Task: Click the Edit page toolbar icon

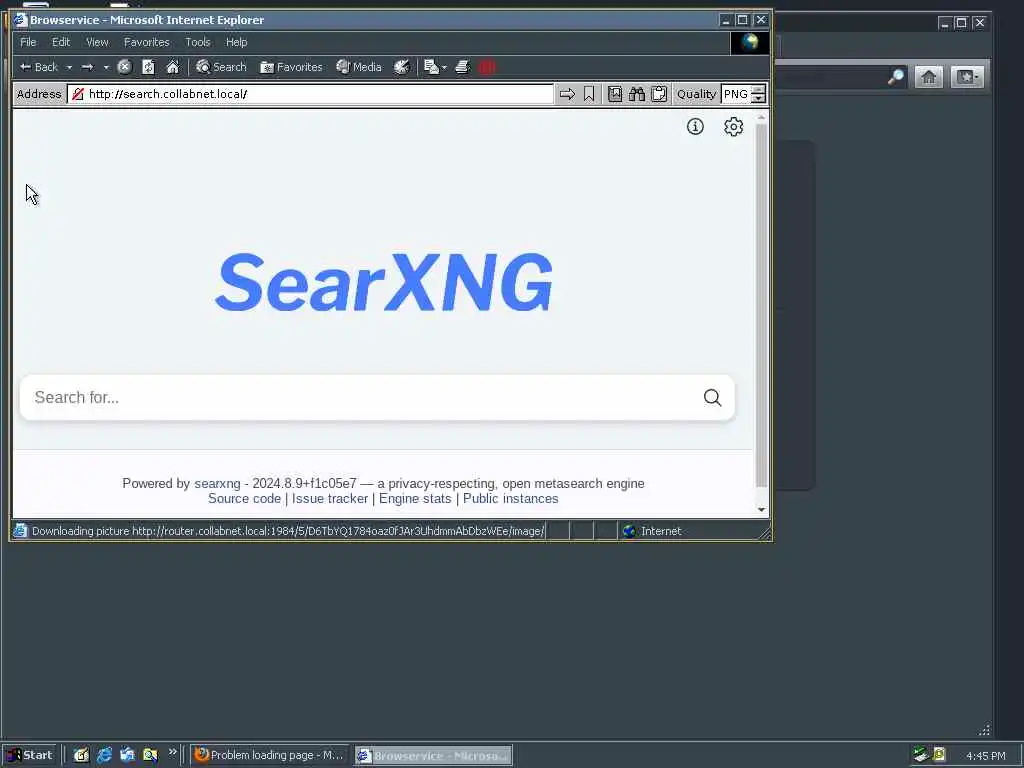Action: pyautogui.click(x=431, y=67)
